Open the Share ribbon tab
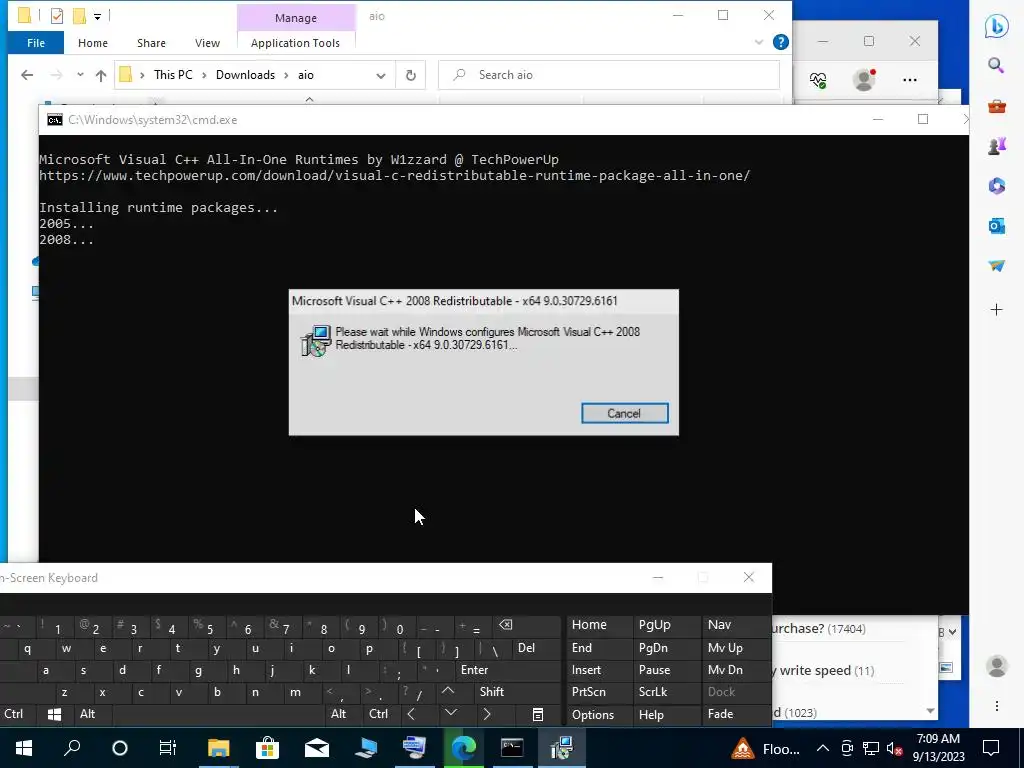 151,43
